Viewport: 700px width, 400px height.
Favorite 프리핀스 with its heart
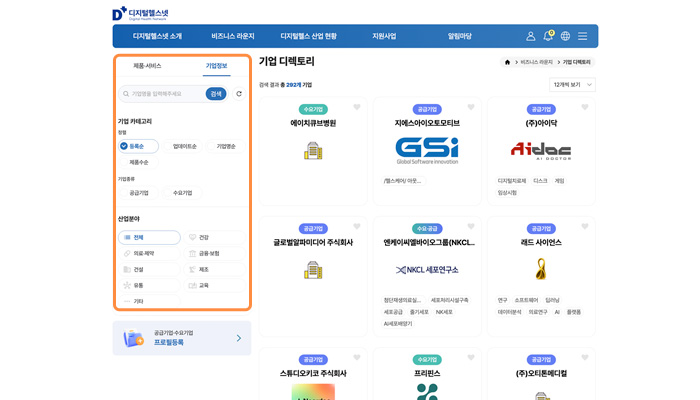[x=471, y=357]
